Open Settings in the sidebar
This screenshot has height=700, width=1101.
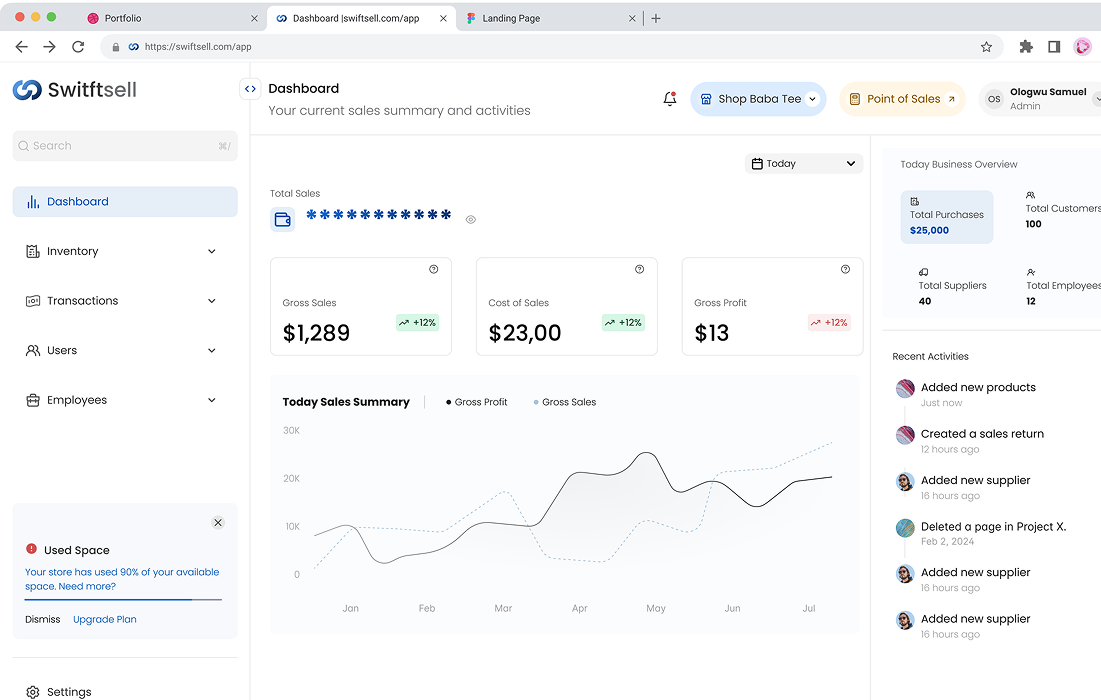pos(59,692)
